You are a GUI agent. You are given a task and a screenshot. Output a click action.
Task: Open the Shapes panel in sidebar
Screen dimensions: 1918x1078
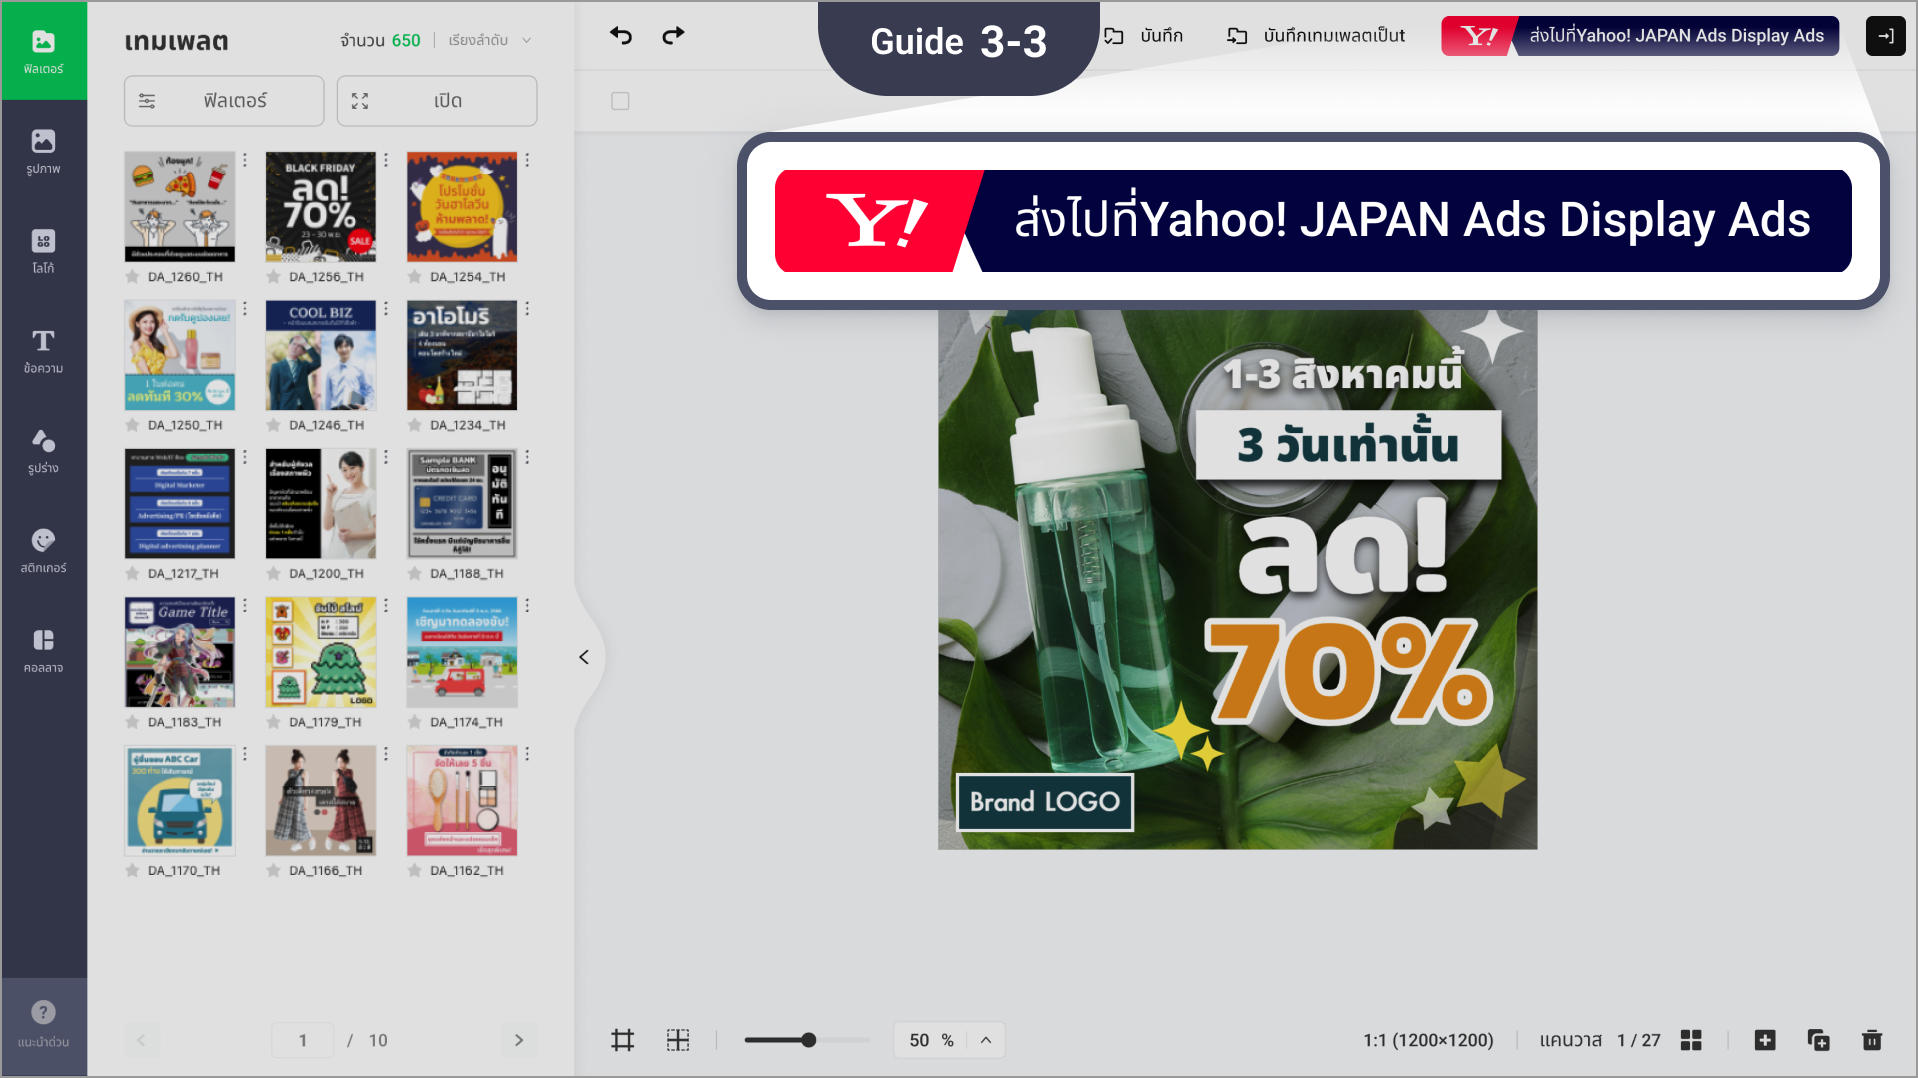(x=43, y=451)
